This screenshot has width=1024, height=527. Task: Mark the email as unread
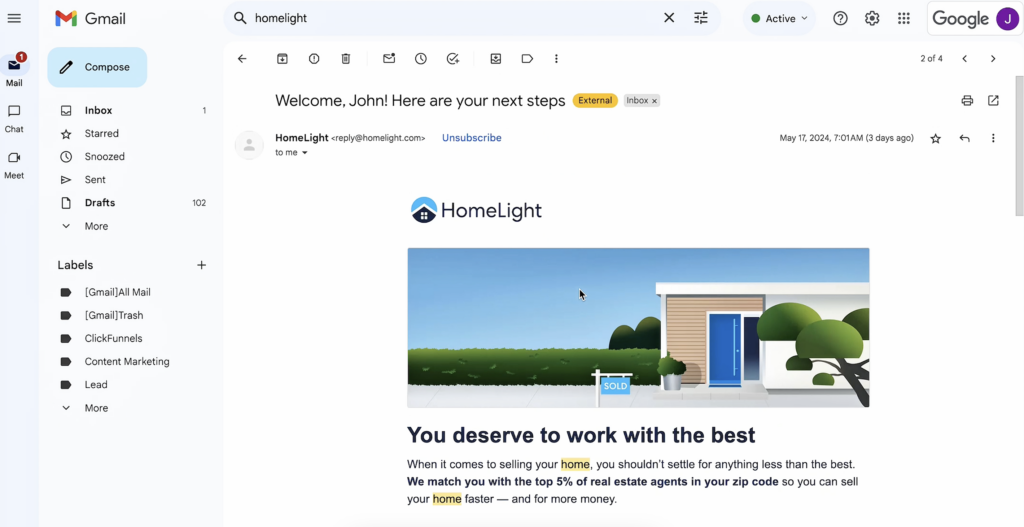click(x=389, y=59)
